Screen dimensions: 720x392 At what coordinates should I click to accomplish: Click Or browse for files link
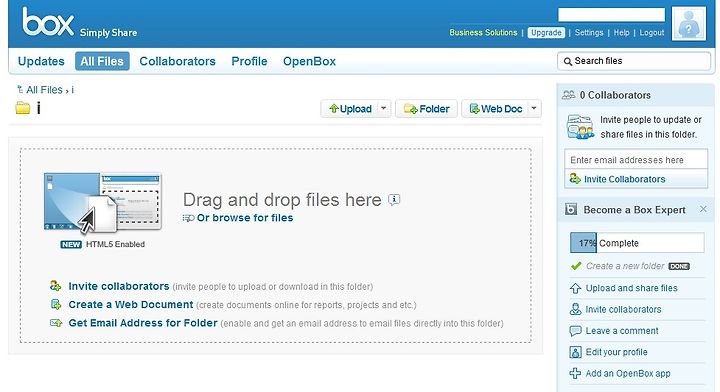[x=245, y=218]
